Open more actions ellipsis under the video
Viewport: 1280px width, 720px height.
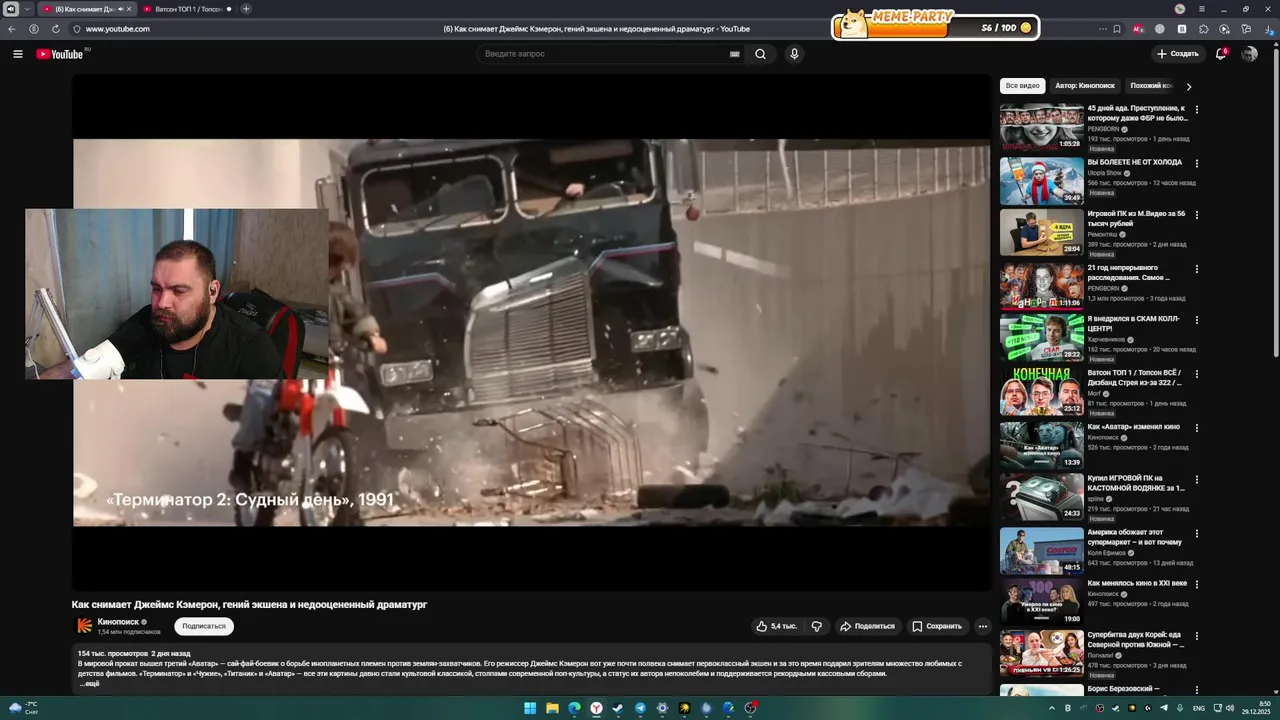(x=982, y=626)
